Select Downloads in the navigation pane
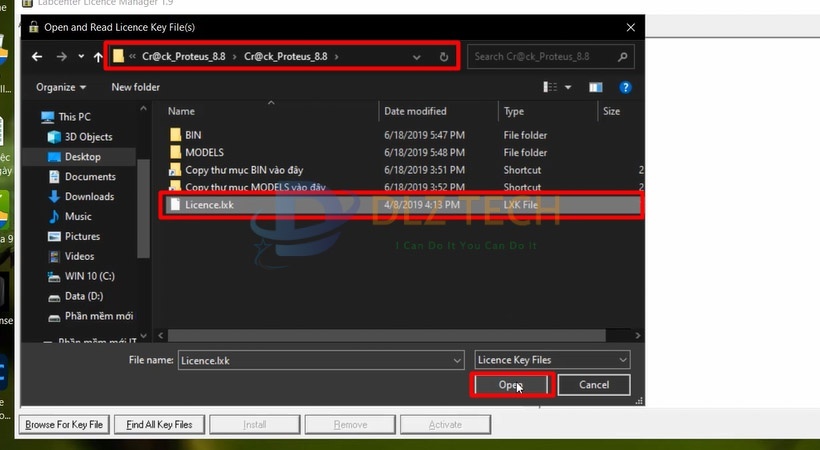 pyautogui.click(x=89, y=197)
